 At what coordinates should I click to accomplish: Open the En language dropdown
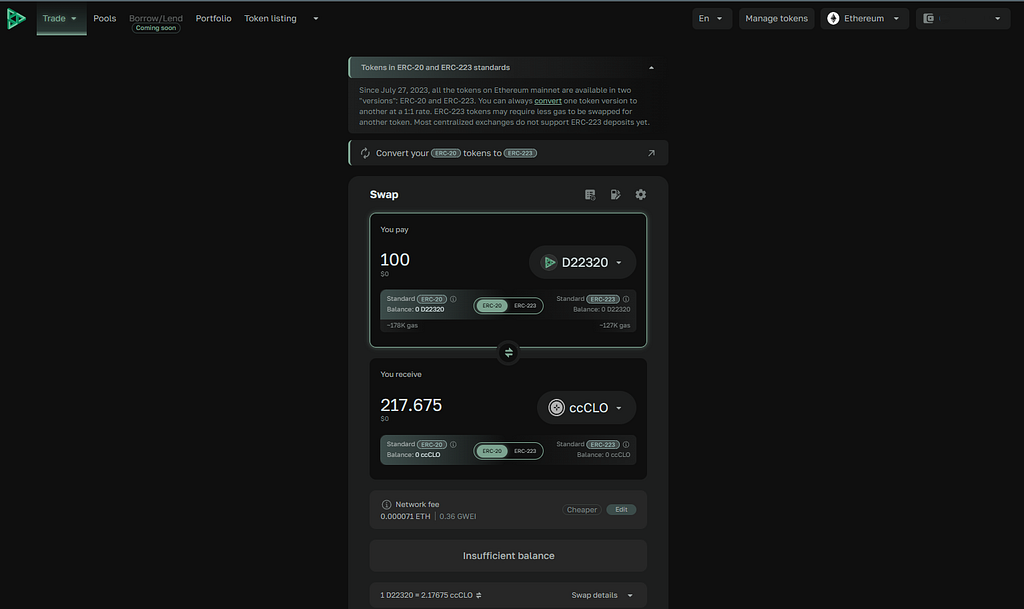(712, 18)
